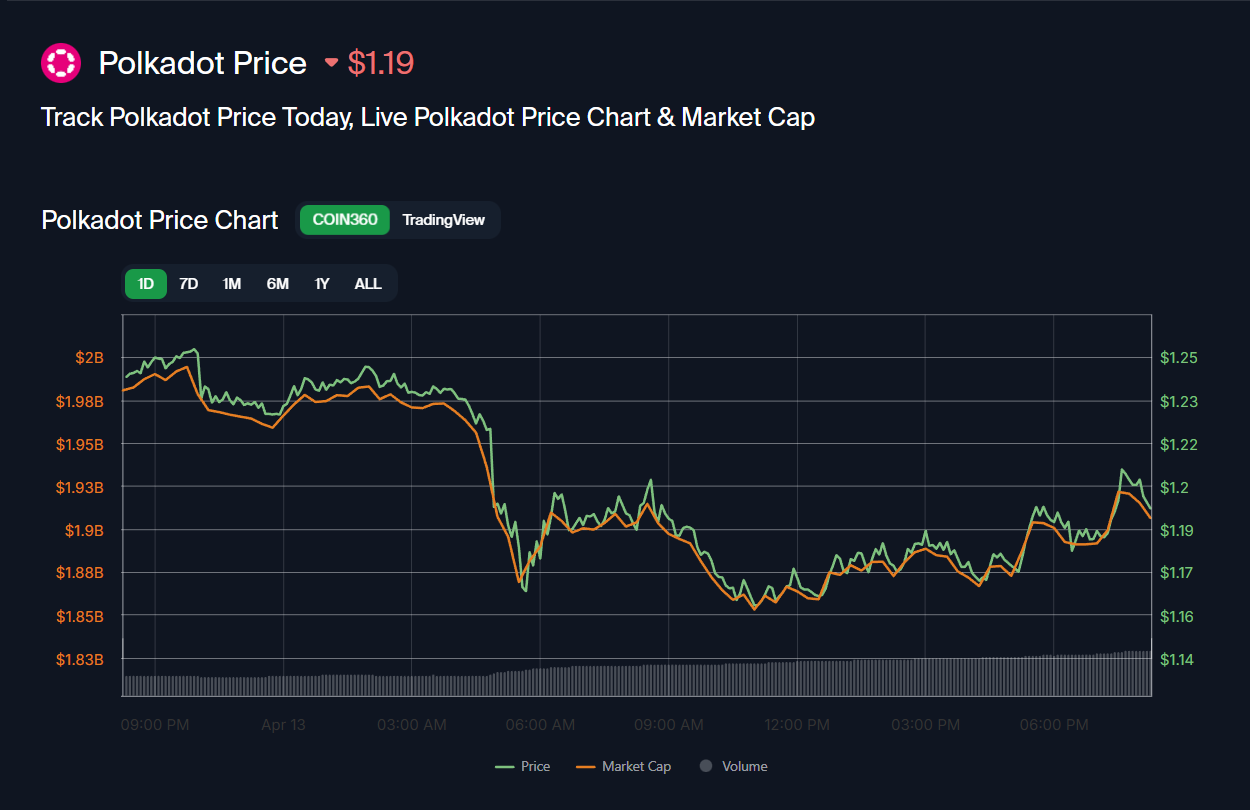Switch chart to 7D range

[x=188, y=284]
